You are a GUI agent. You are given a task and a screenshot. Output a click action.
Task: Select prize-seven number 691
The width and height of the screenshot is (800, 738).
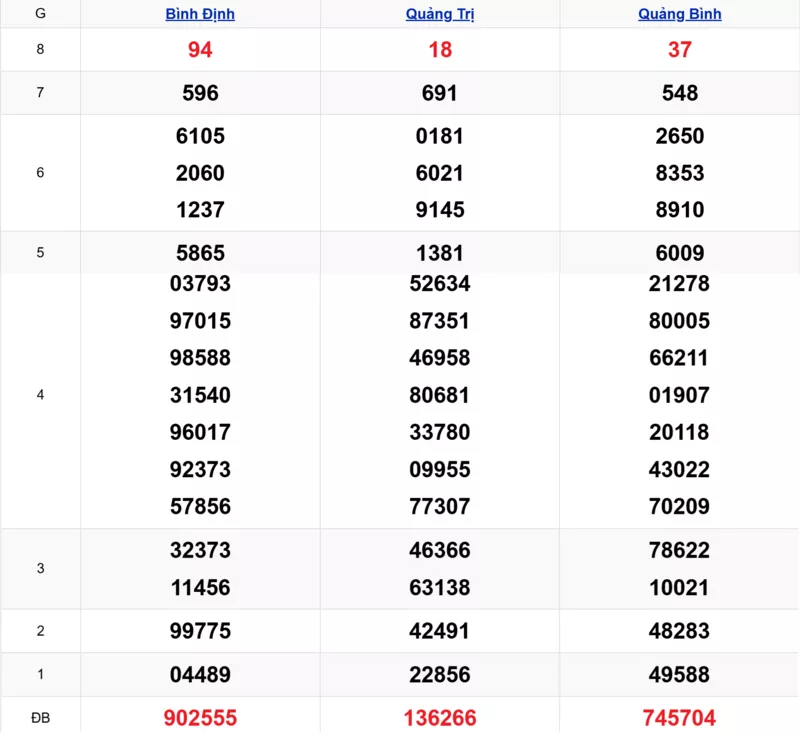point(440,93)
